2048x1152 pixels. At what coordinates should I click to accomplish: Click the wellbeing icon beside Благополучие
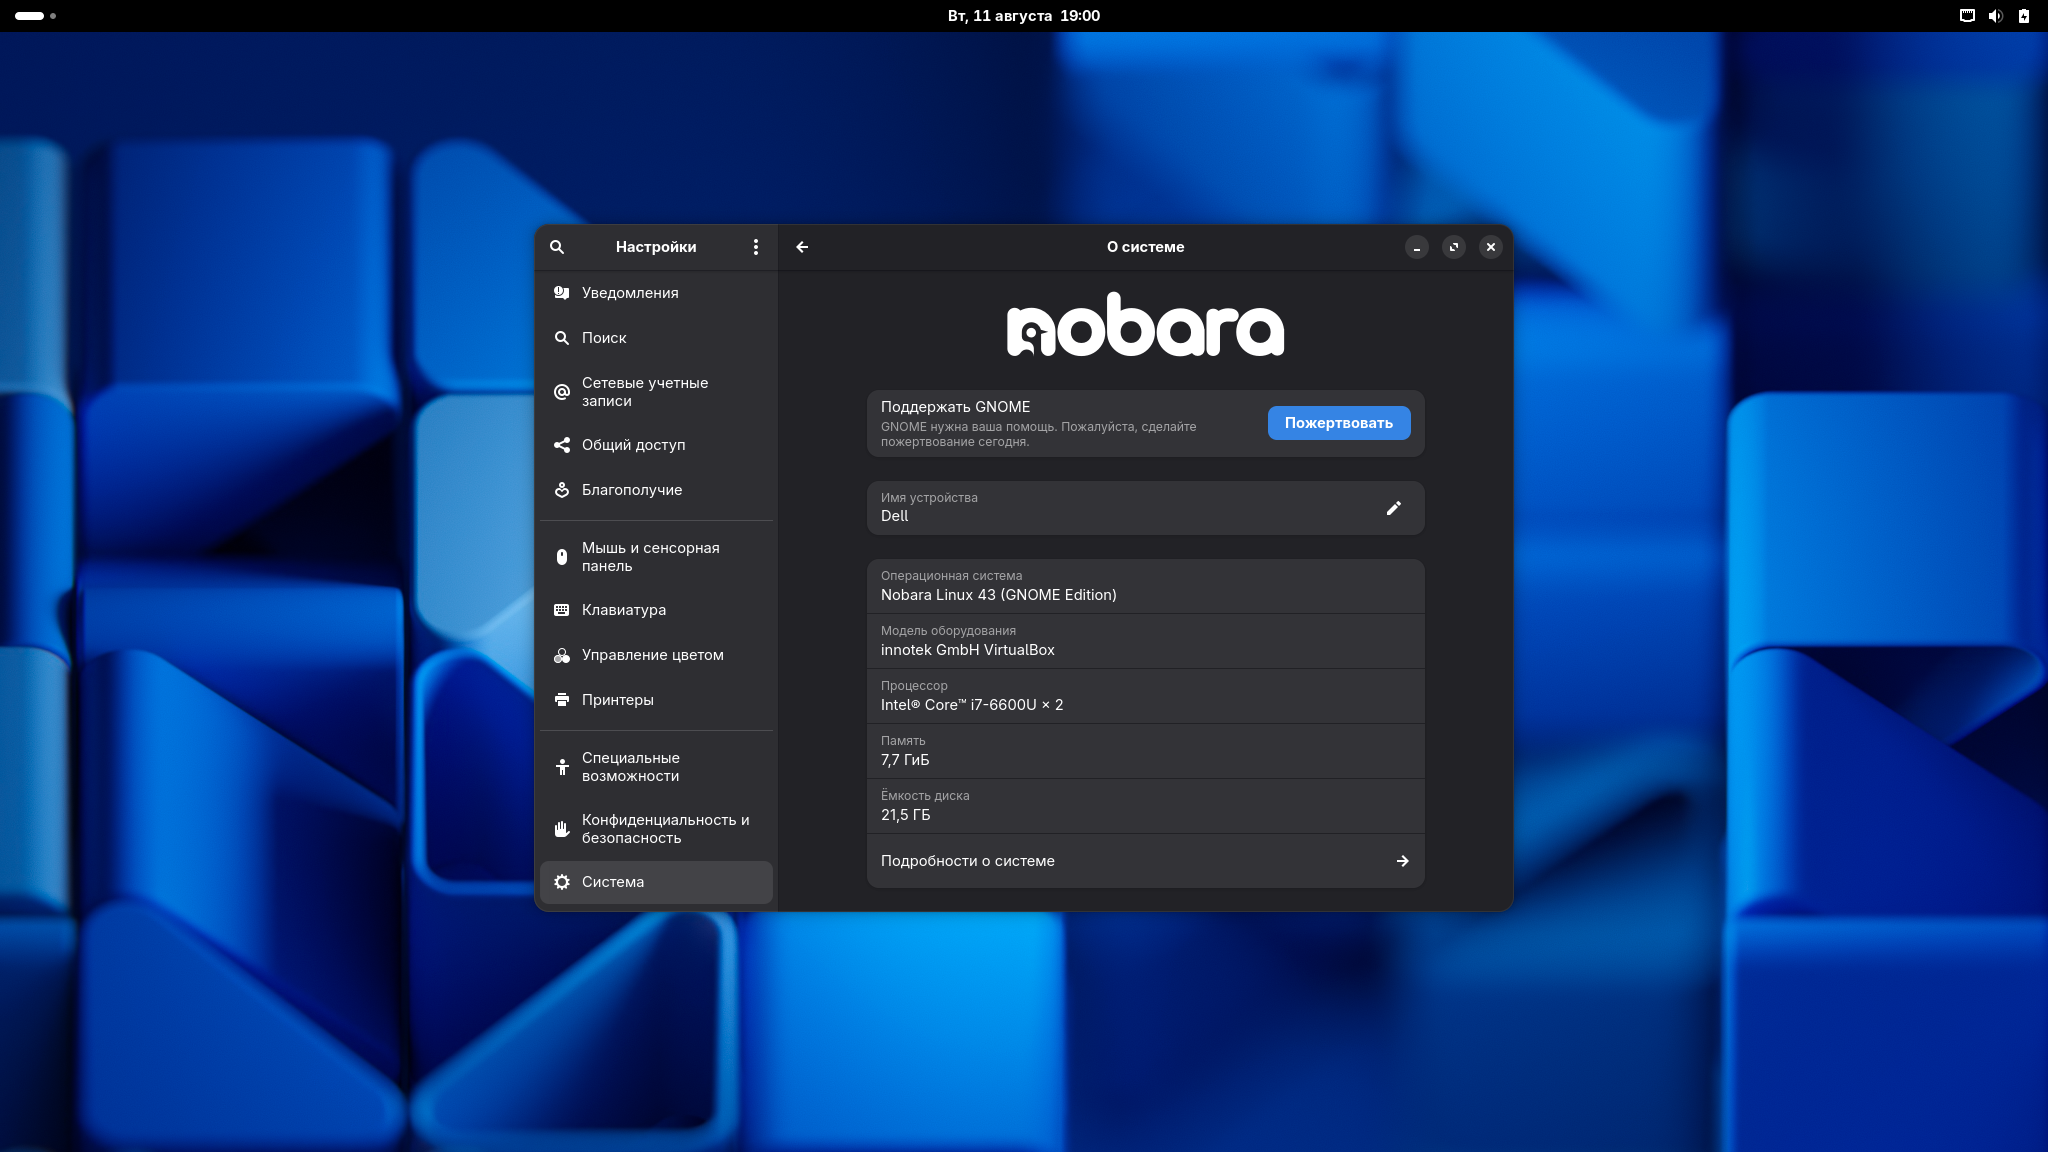562,490
